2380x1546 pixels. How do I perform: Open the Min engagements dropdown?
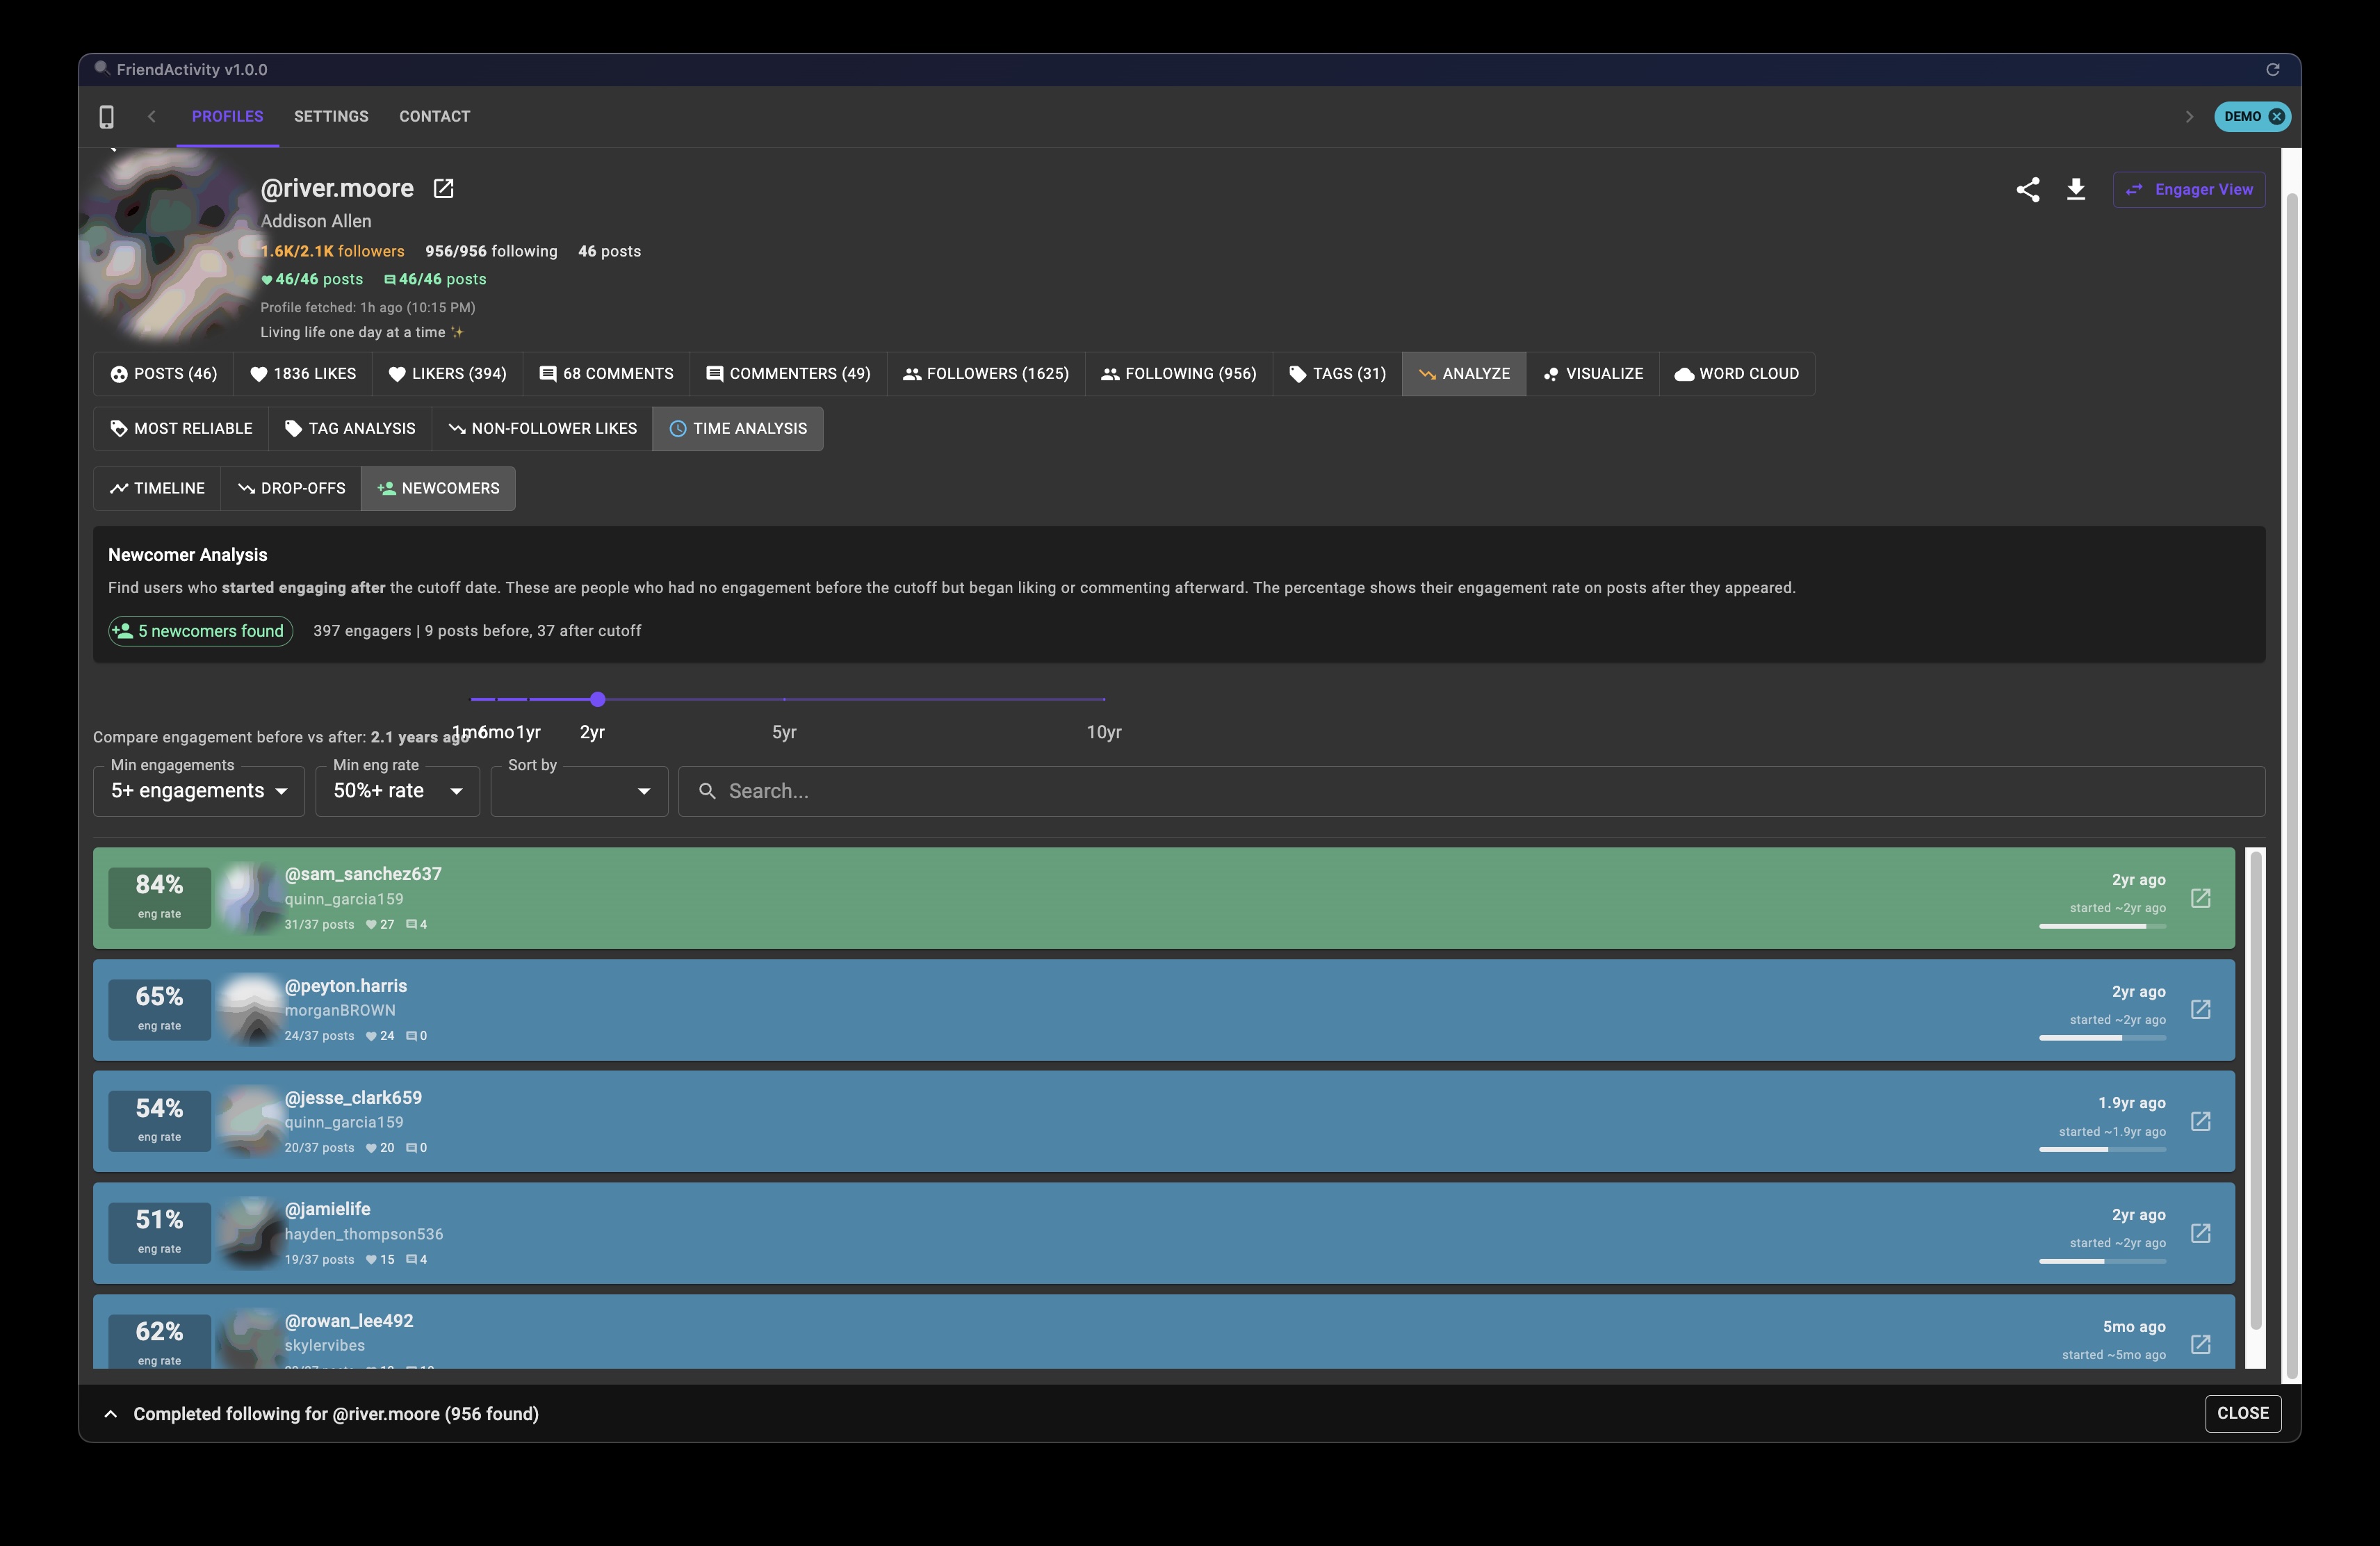click(197, 790)
